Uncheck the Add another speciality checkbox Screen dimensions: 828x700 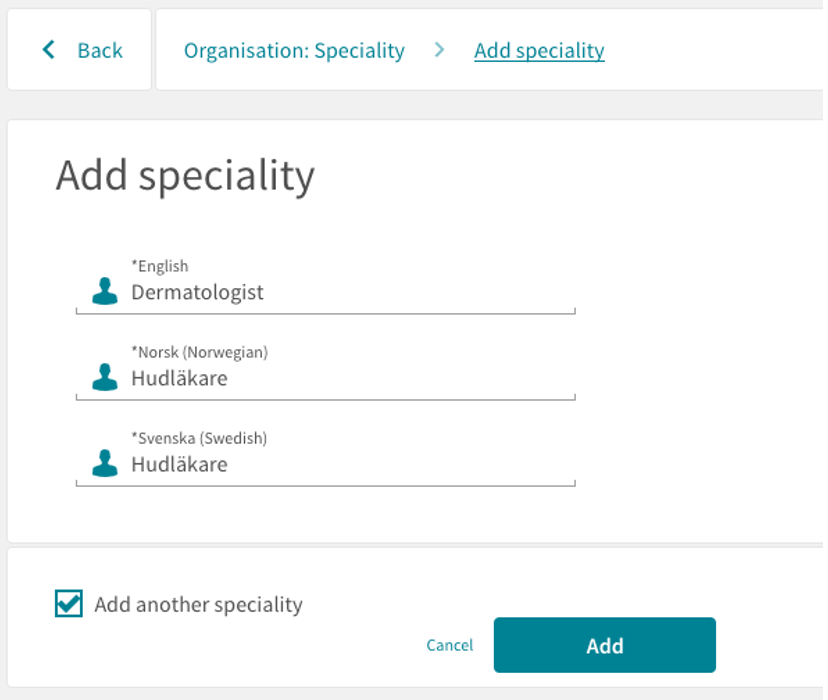[x=69, y=603]
